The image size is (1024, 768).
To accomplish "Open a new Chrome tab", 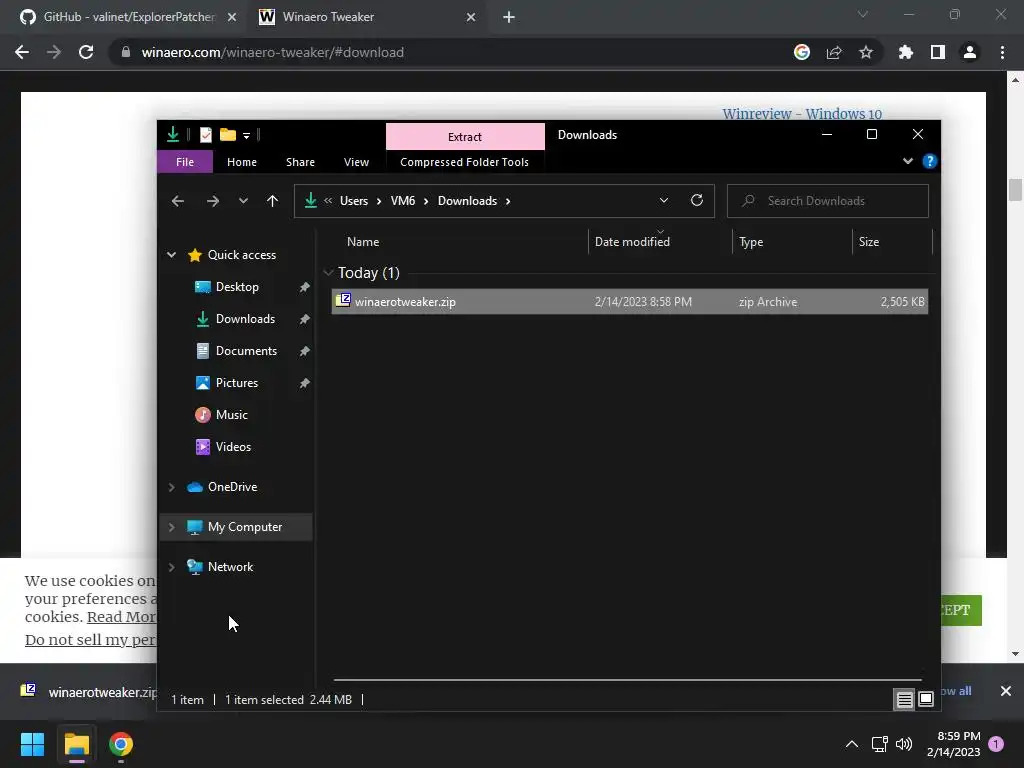I will click(509, 17).
